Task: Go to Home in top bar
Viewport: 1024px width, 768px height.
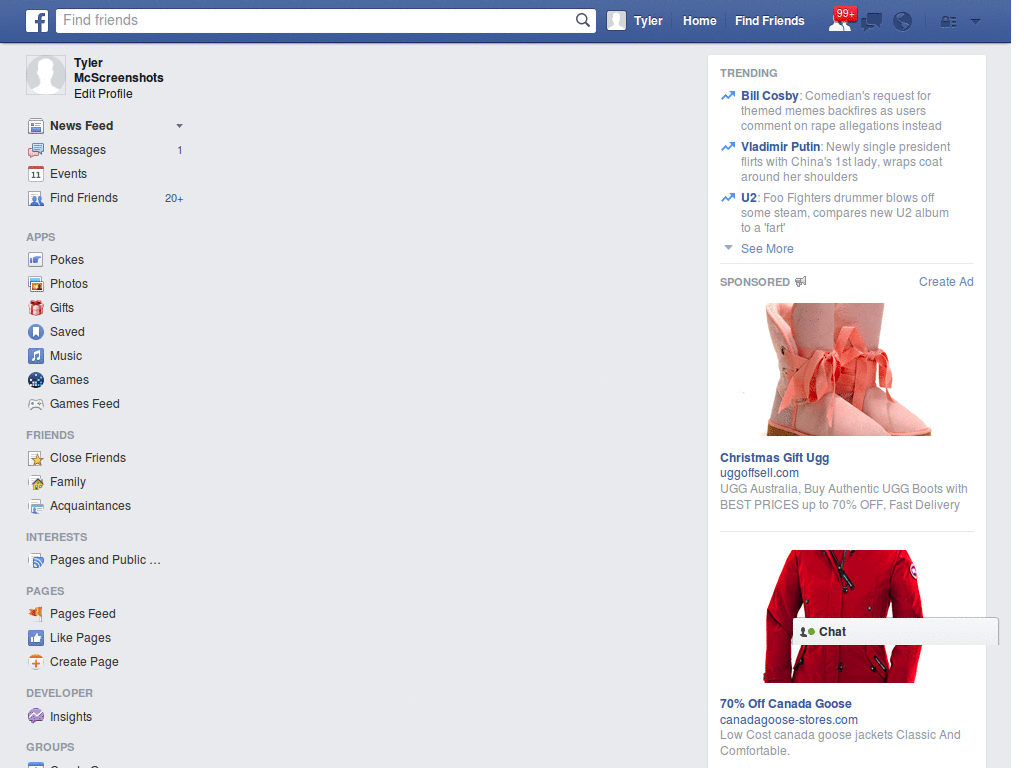Action: coord(699,21)
